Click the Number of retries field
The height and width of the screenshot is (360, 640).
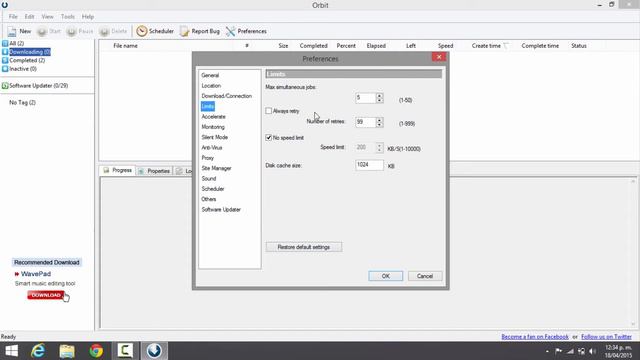tap(365, 122)
